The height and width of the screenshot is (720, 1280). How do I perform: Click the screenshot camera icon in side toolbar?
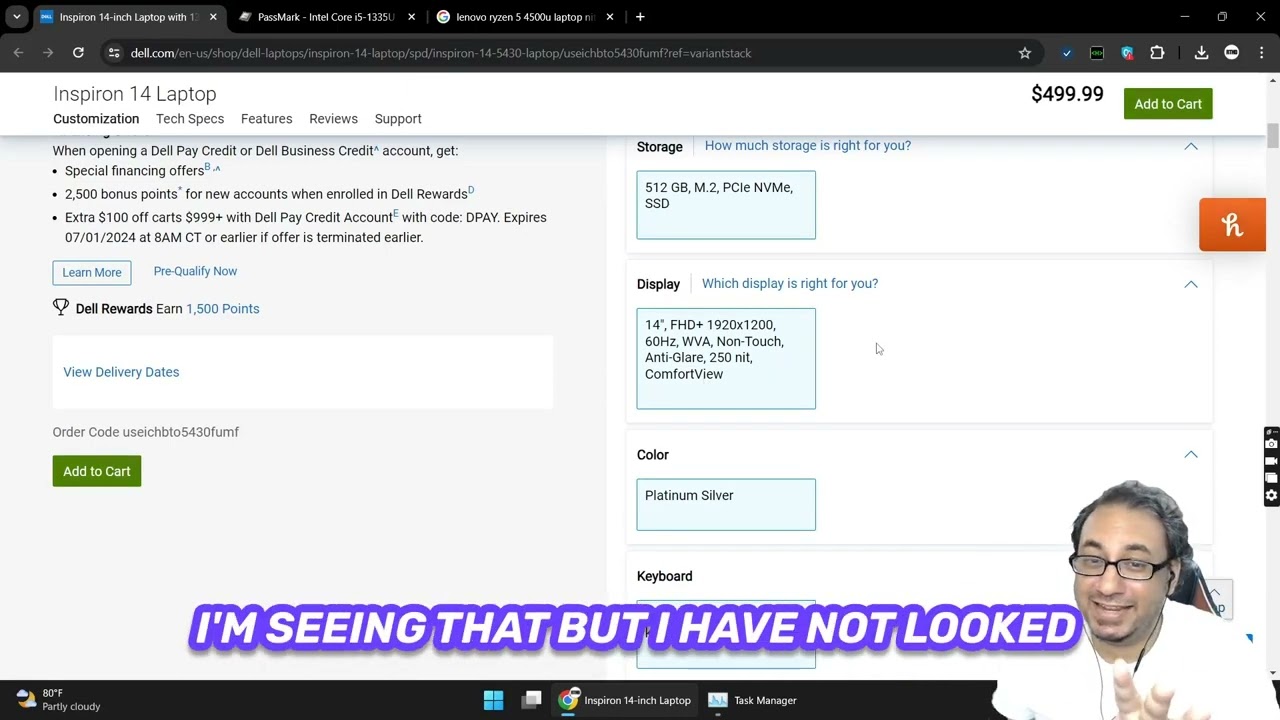(x=1271, y=443)
